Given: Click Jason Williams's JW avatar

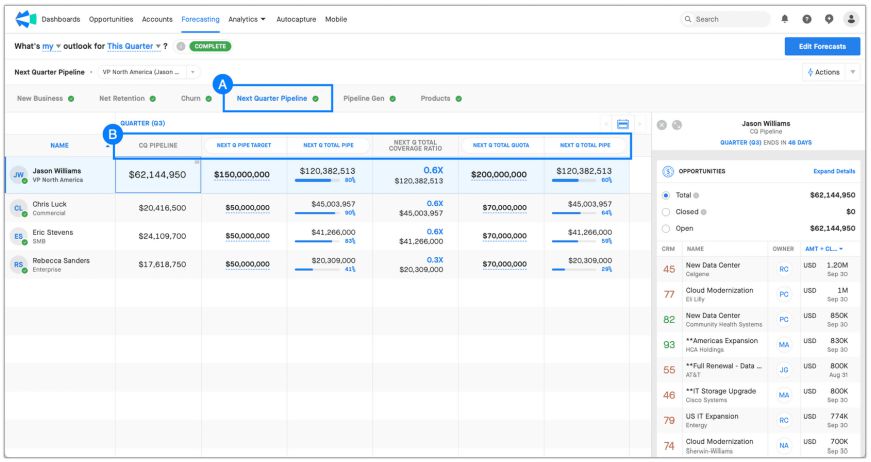Looking at the screenshot, I should coord(19,175).
